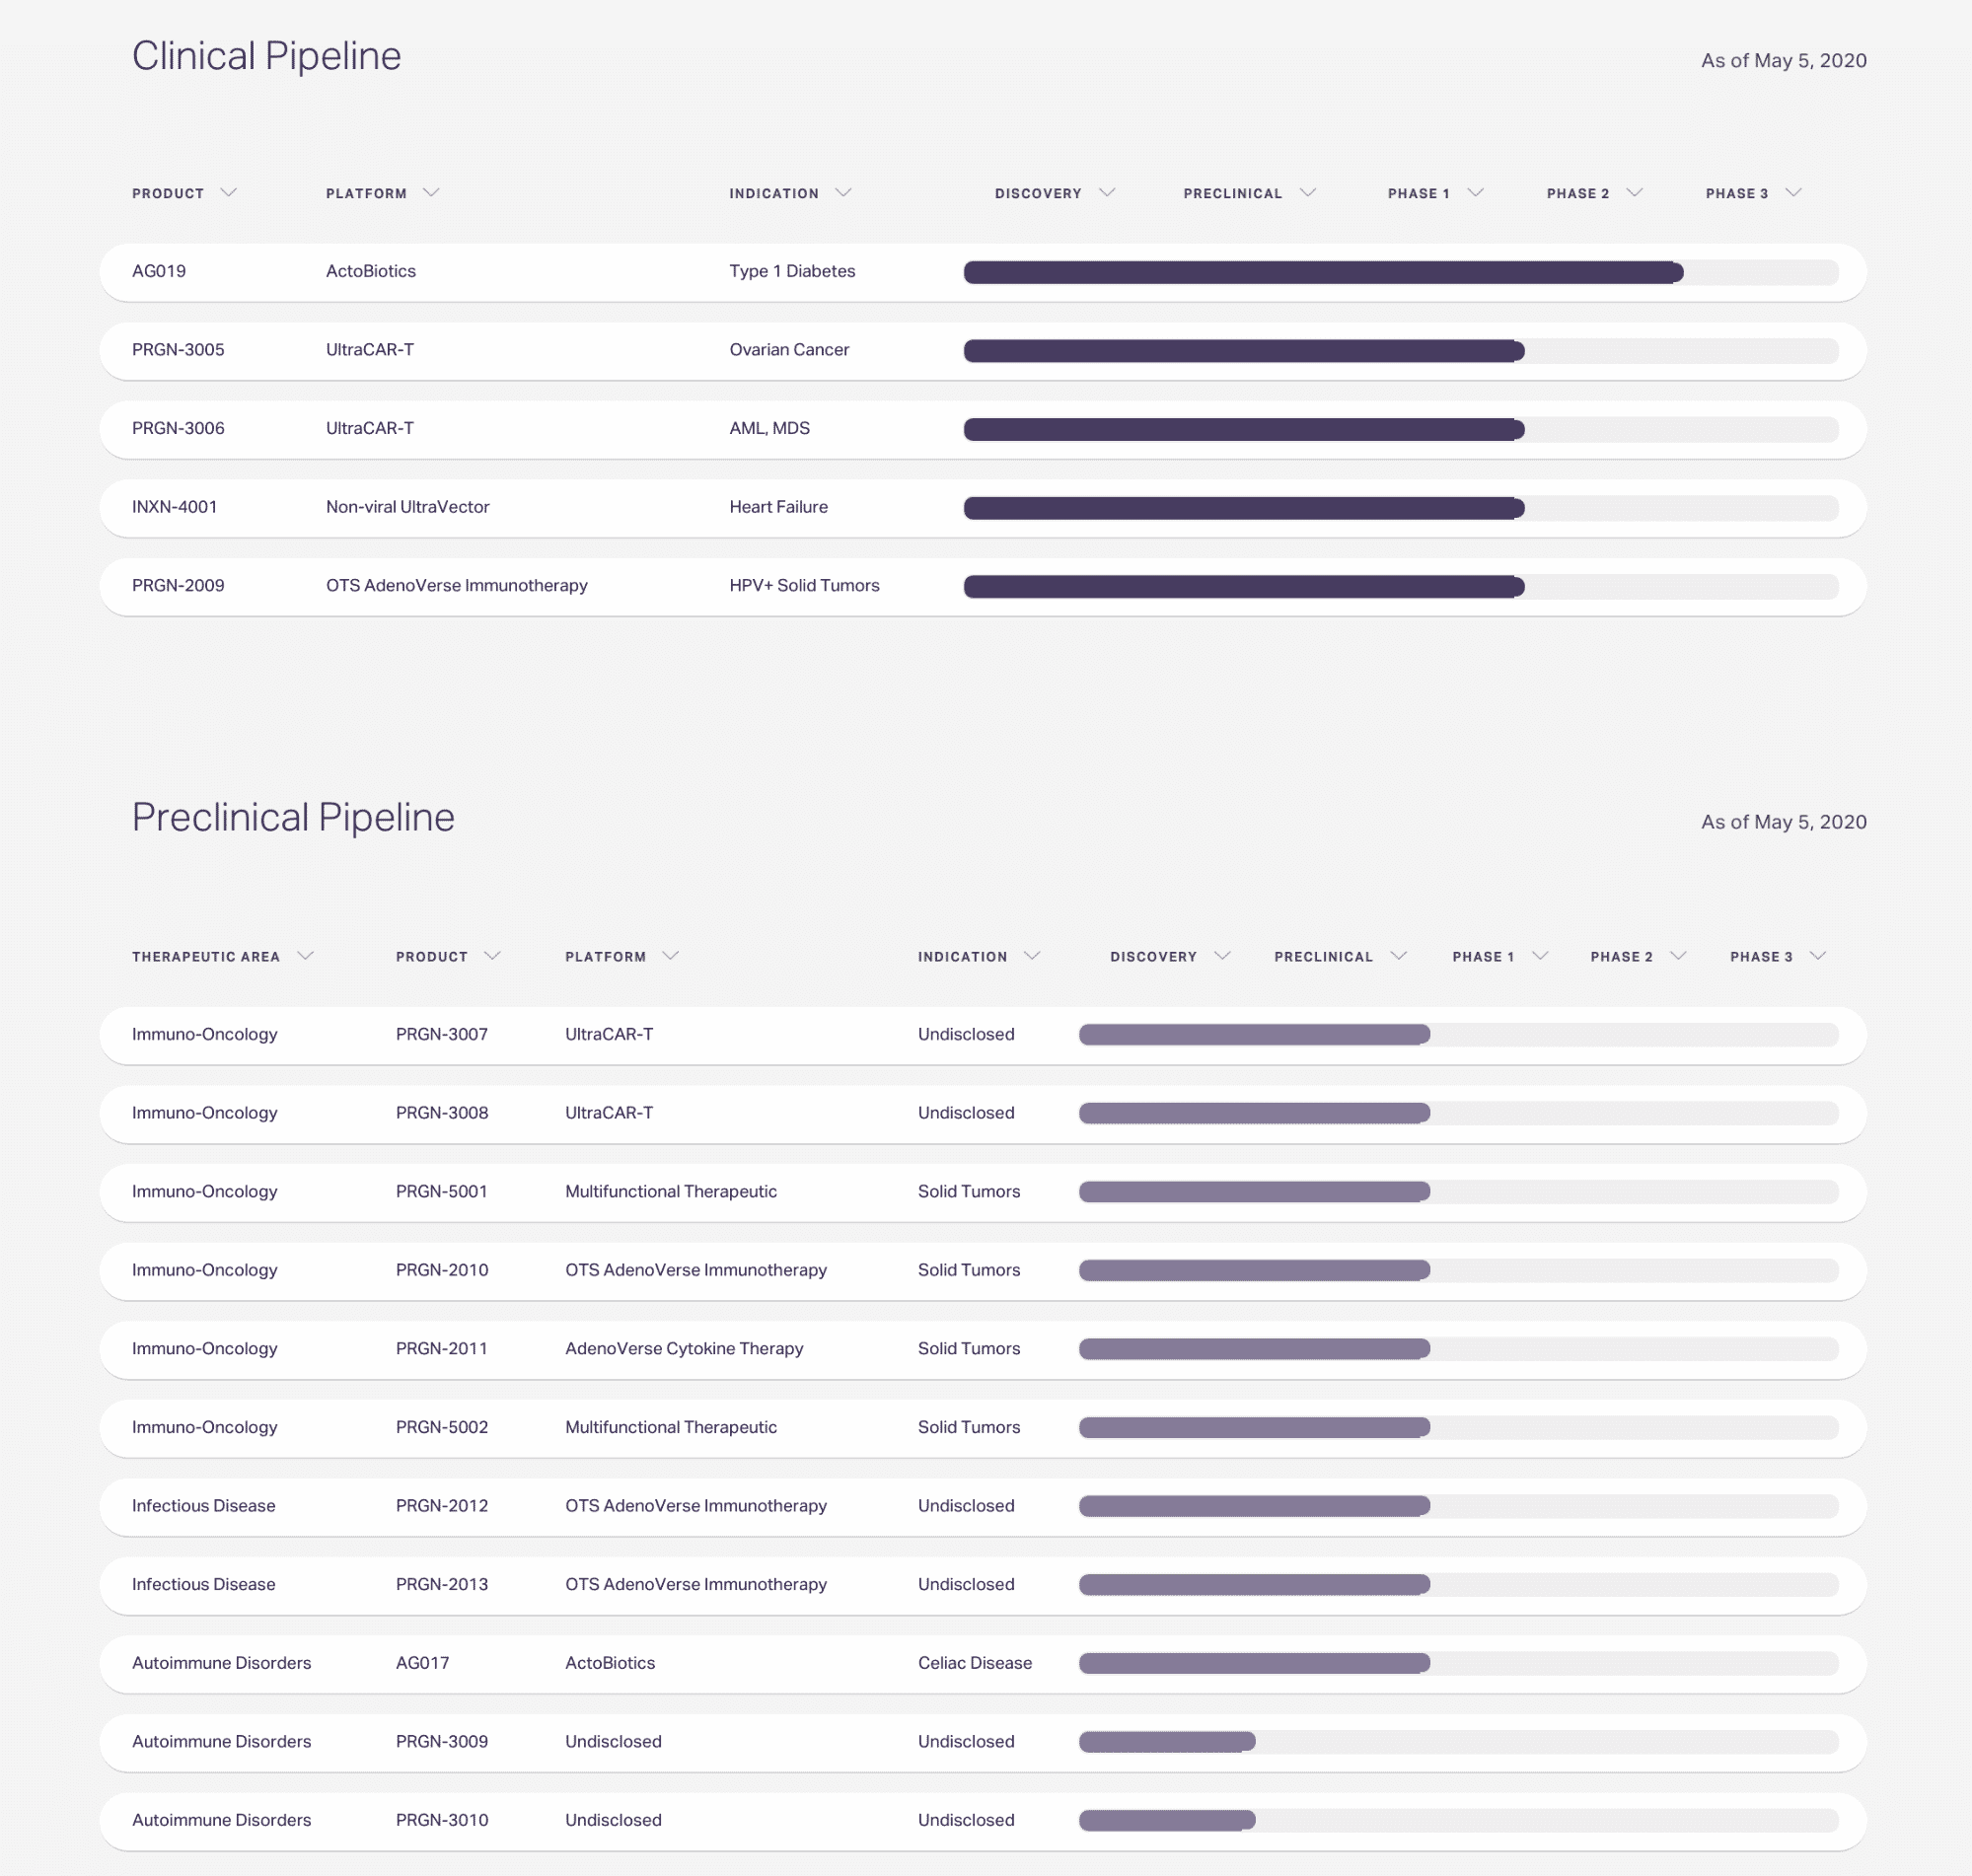Viewport: 1972px width, 1876px height.
Task: Click the Discovery chevron in Clinical Pipeline header
Action: tap(1107, 193)
